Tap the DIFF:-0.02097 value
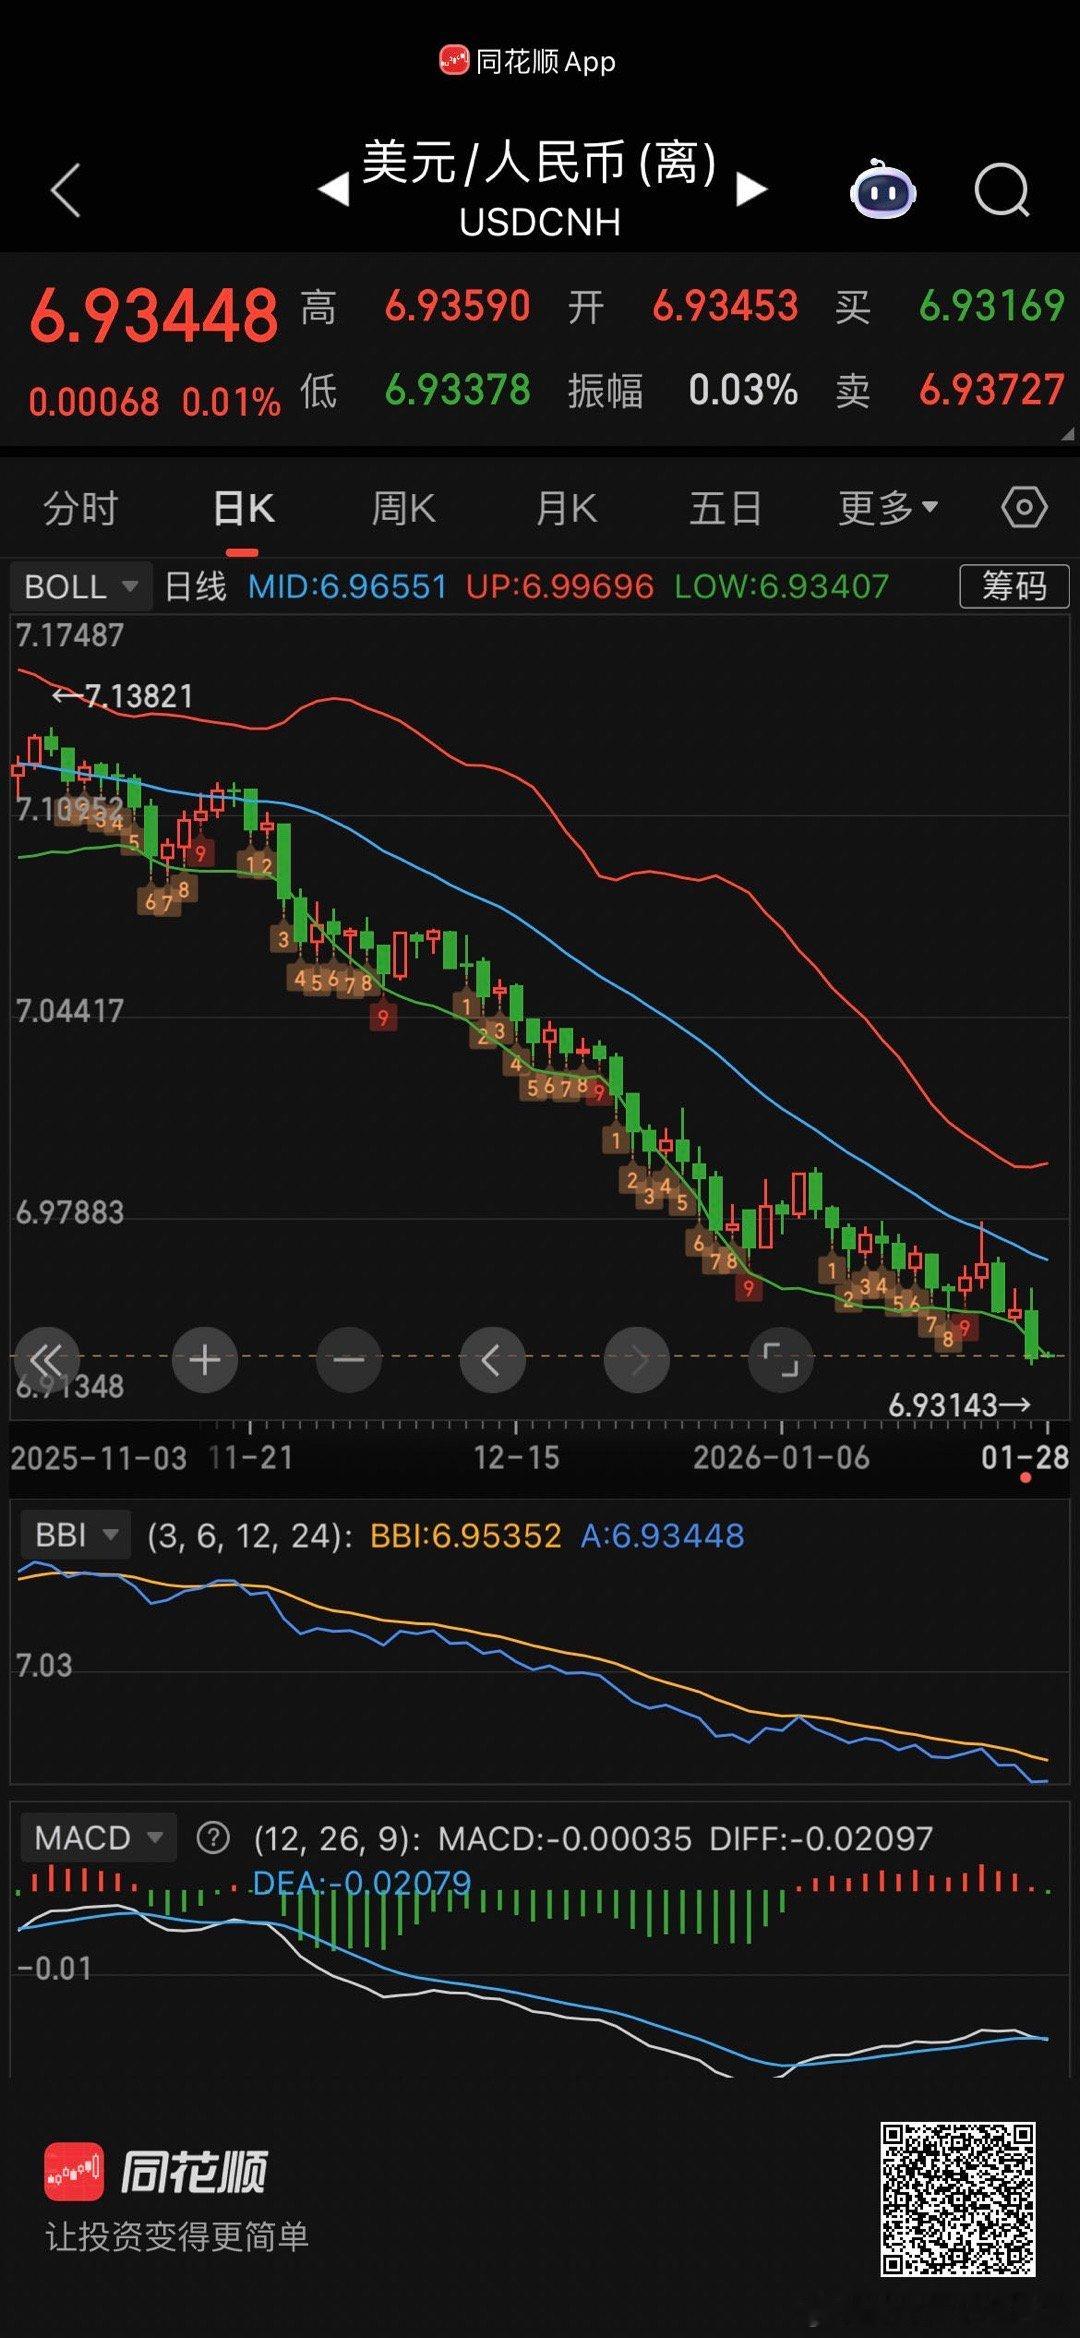This screenshot has height=2338, width=1080. (821, 1838)
